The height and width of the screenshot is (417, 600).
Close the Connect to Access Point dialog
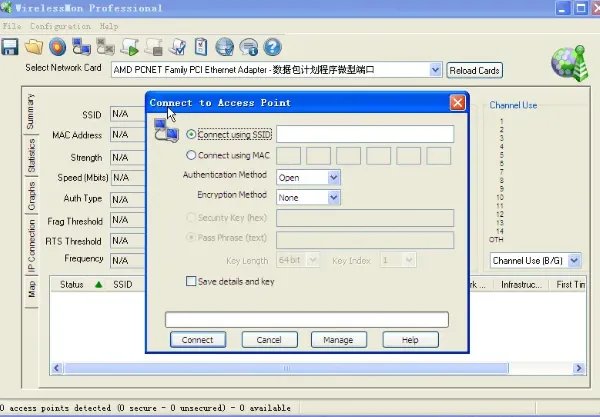tap(457, 103)
